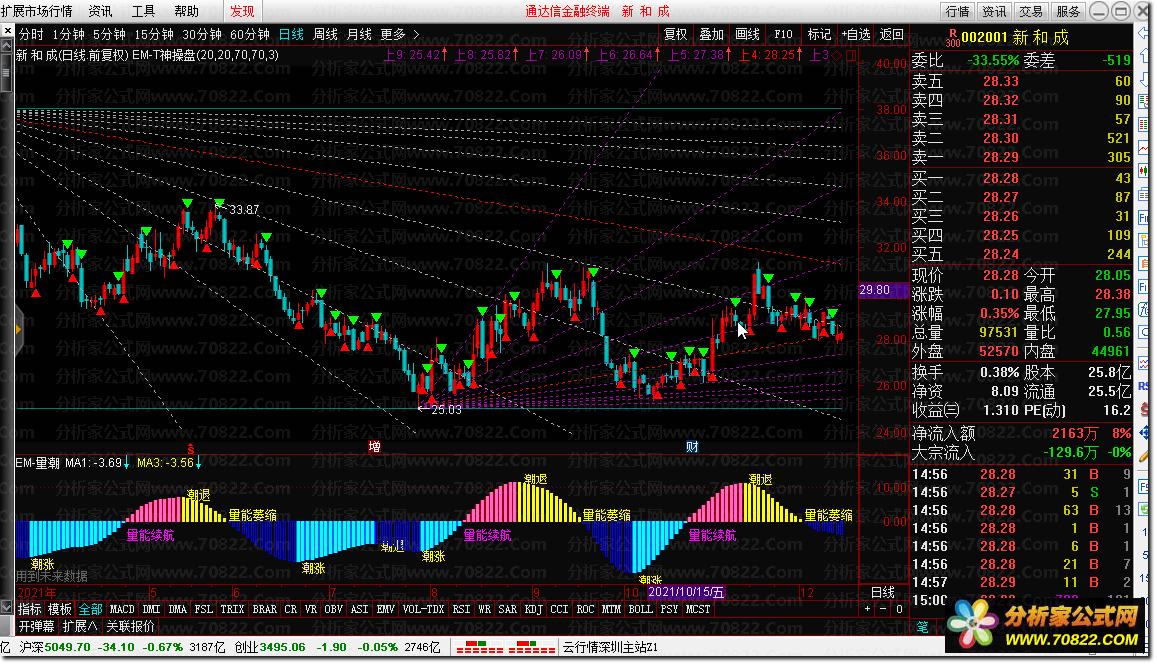
Task: Click the 财 event marker below chart
Action: click(691, 446)
